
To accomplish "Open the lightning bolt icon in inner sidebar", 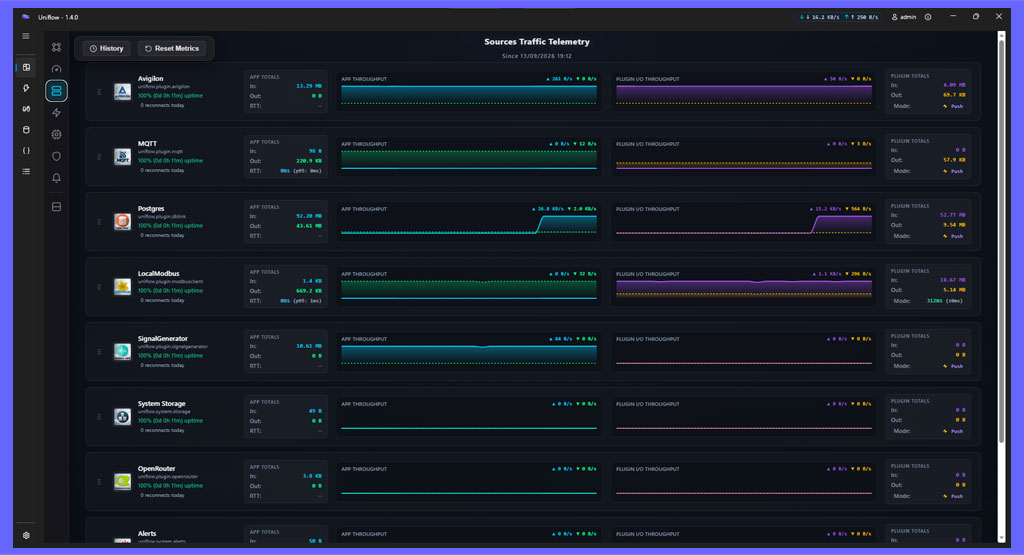I will 57,113.
